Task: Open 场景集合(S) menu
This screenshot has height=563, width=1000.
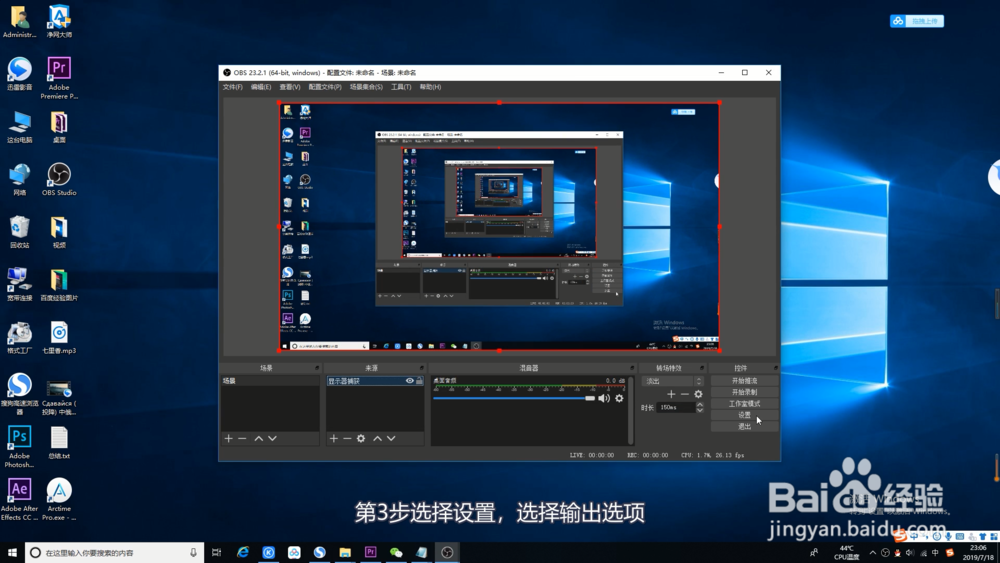Action: click(x=366, y=87)
